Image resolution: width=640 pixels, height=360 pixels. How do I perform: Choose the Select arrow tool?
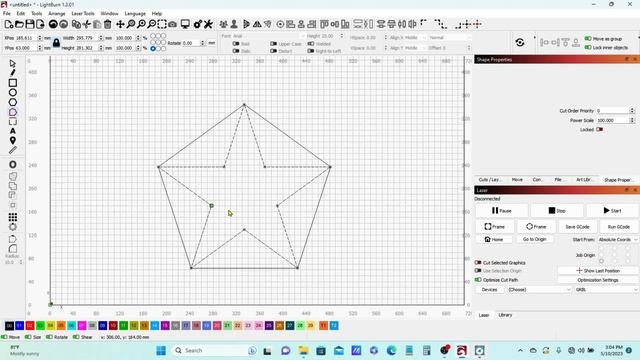pos(13,64)
